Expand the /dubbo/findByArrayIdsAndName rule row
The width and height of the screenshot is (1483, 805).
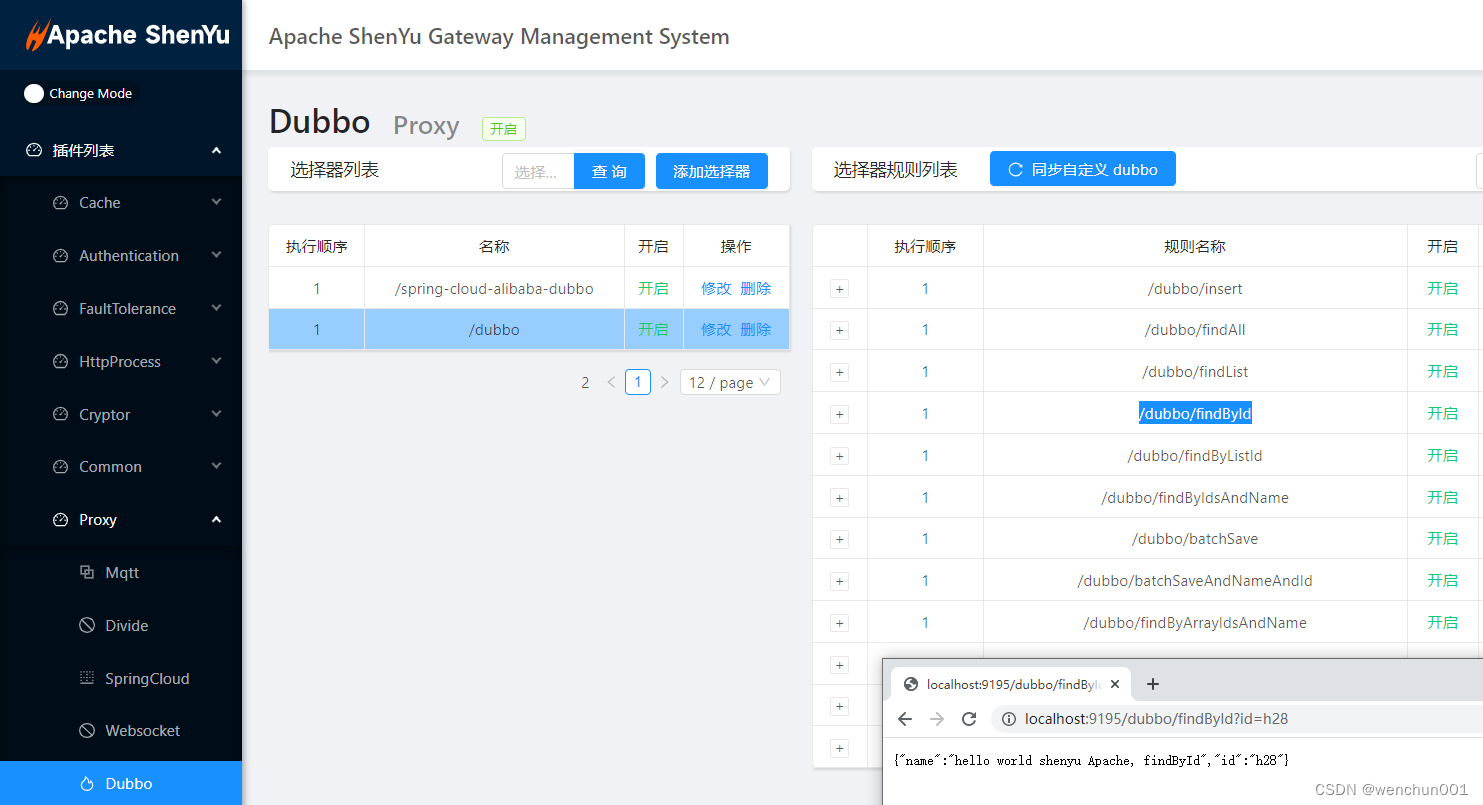point(839,623)
